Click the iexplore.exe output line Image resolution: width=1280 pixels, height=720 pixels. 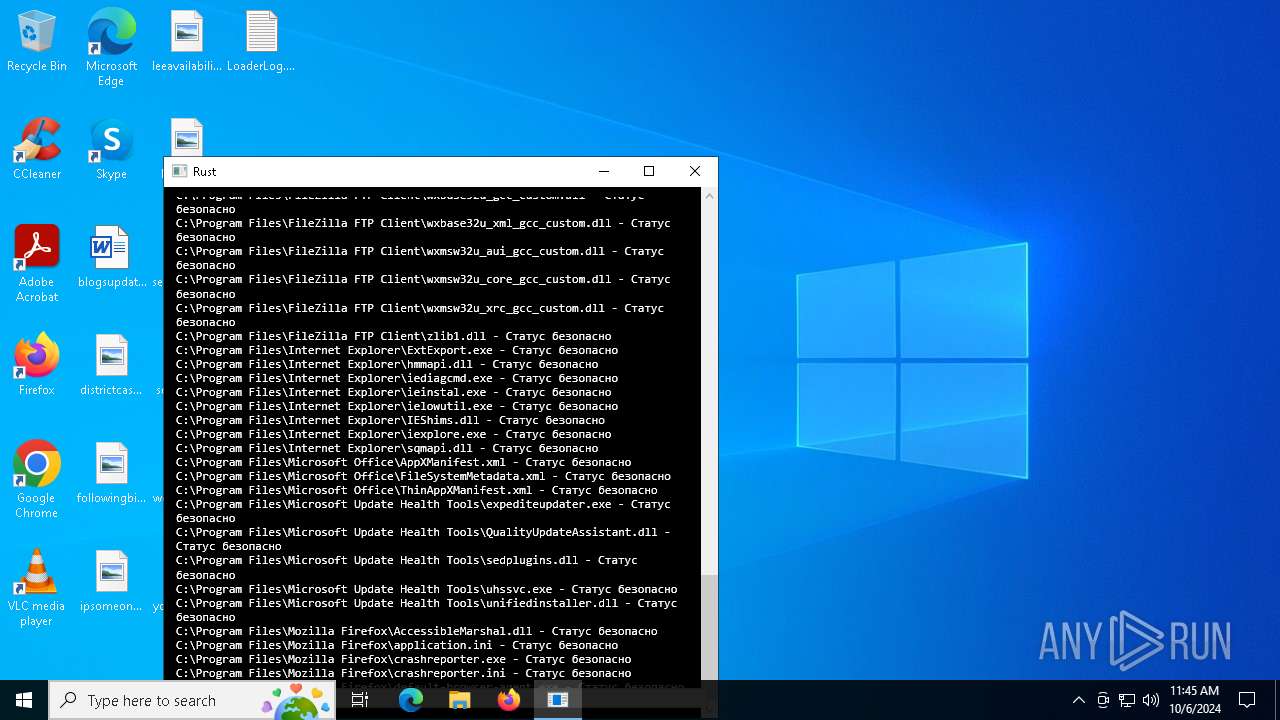(393, 434)
